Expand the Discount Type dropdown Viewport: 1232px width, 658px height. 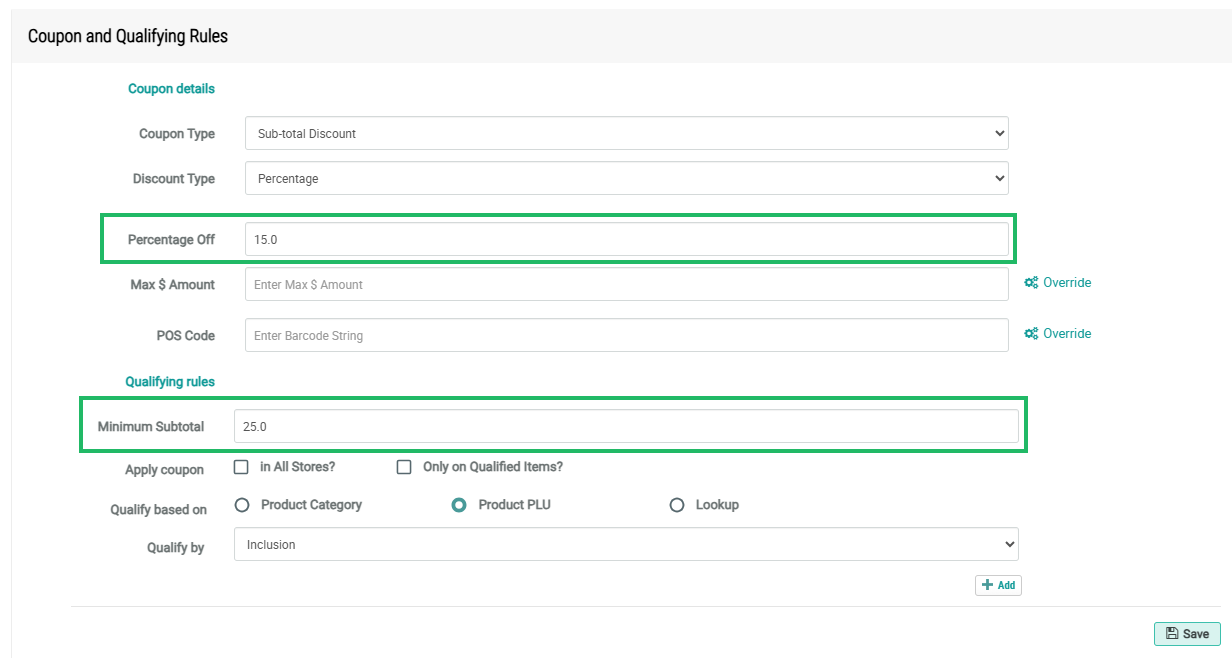pyautogui.click(x=626, y=179)
